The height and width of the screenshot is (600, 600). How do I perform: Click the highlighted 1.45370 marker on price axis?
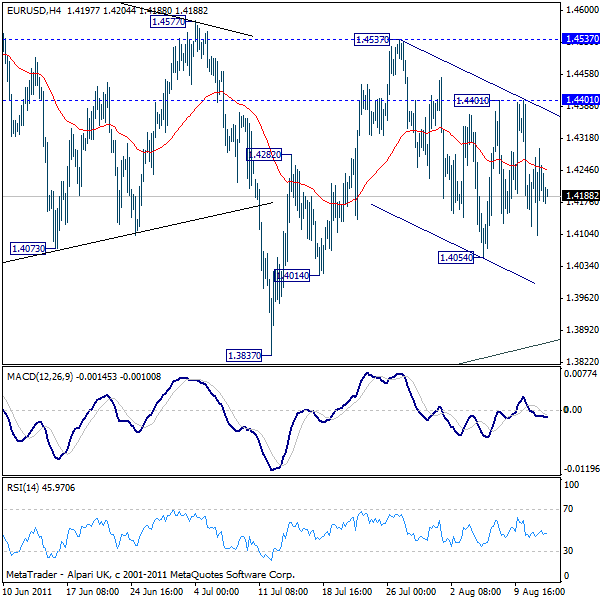pos(581,38)
